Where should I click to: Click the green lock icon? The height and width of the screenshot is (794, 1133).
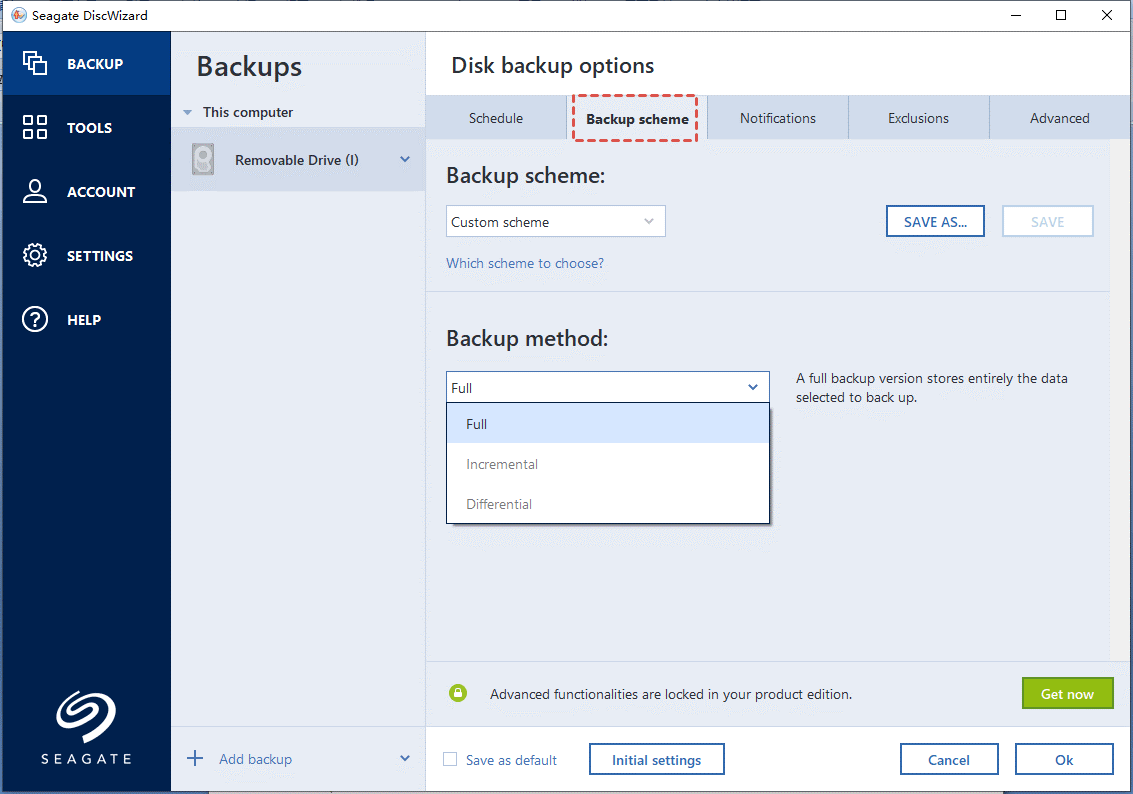tap(458, 692)
